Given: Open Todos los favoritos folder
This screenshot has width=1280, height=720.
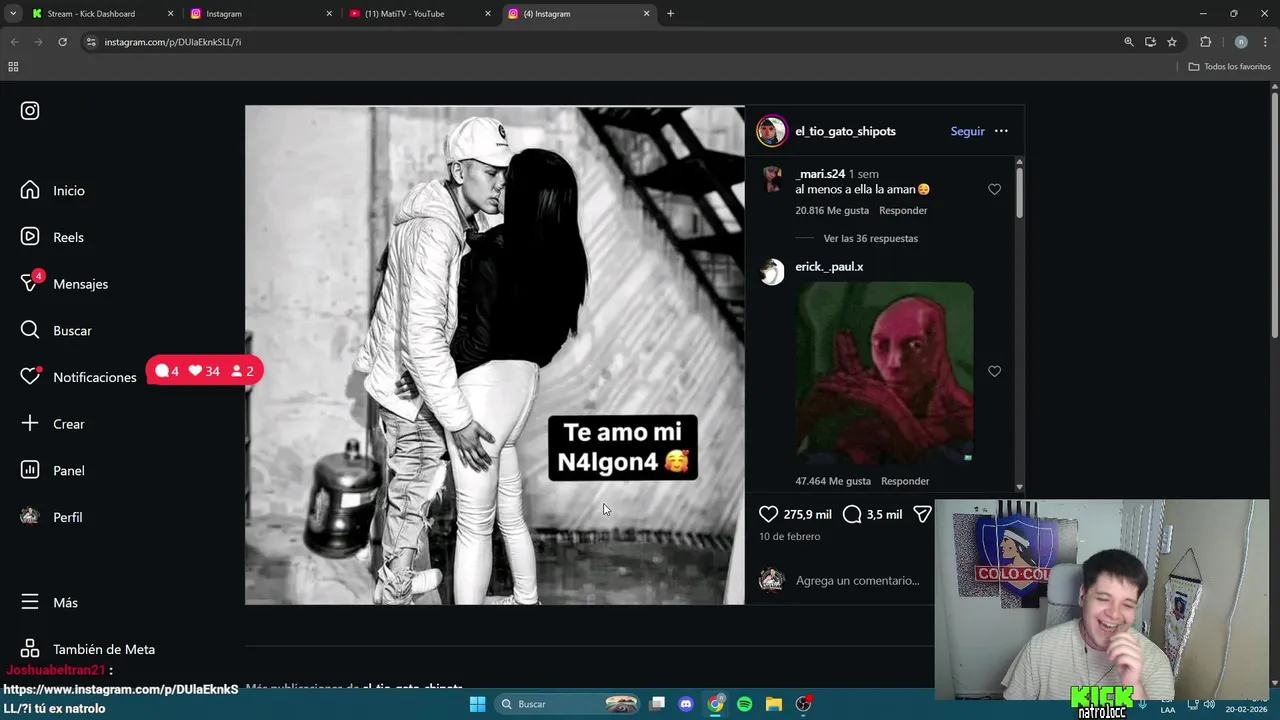Looking at the screenshot, I should tap(1229, 67).
